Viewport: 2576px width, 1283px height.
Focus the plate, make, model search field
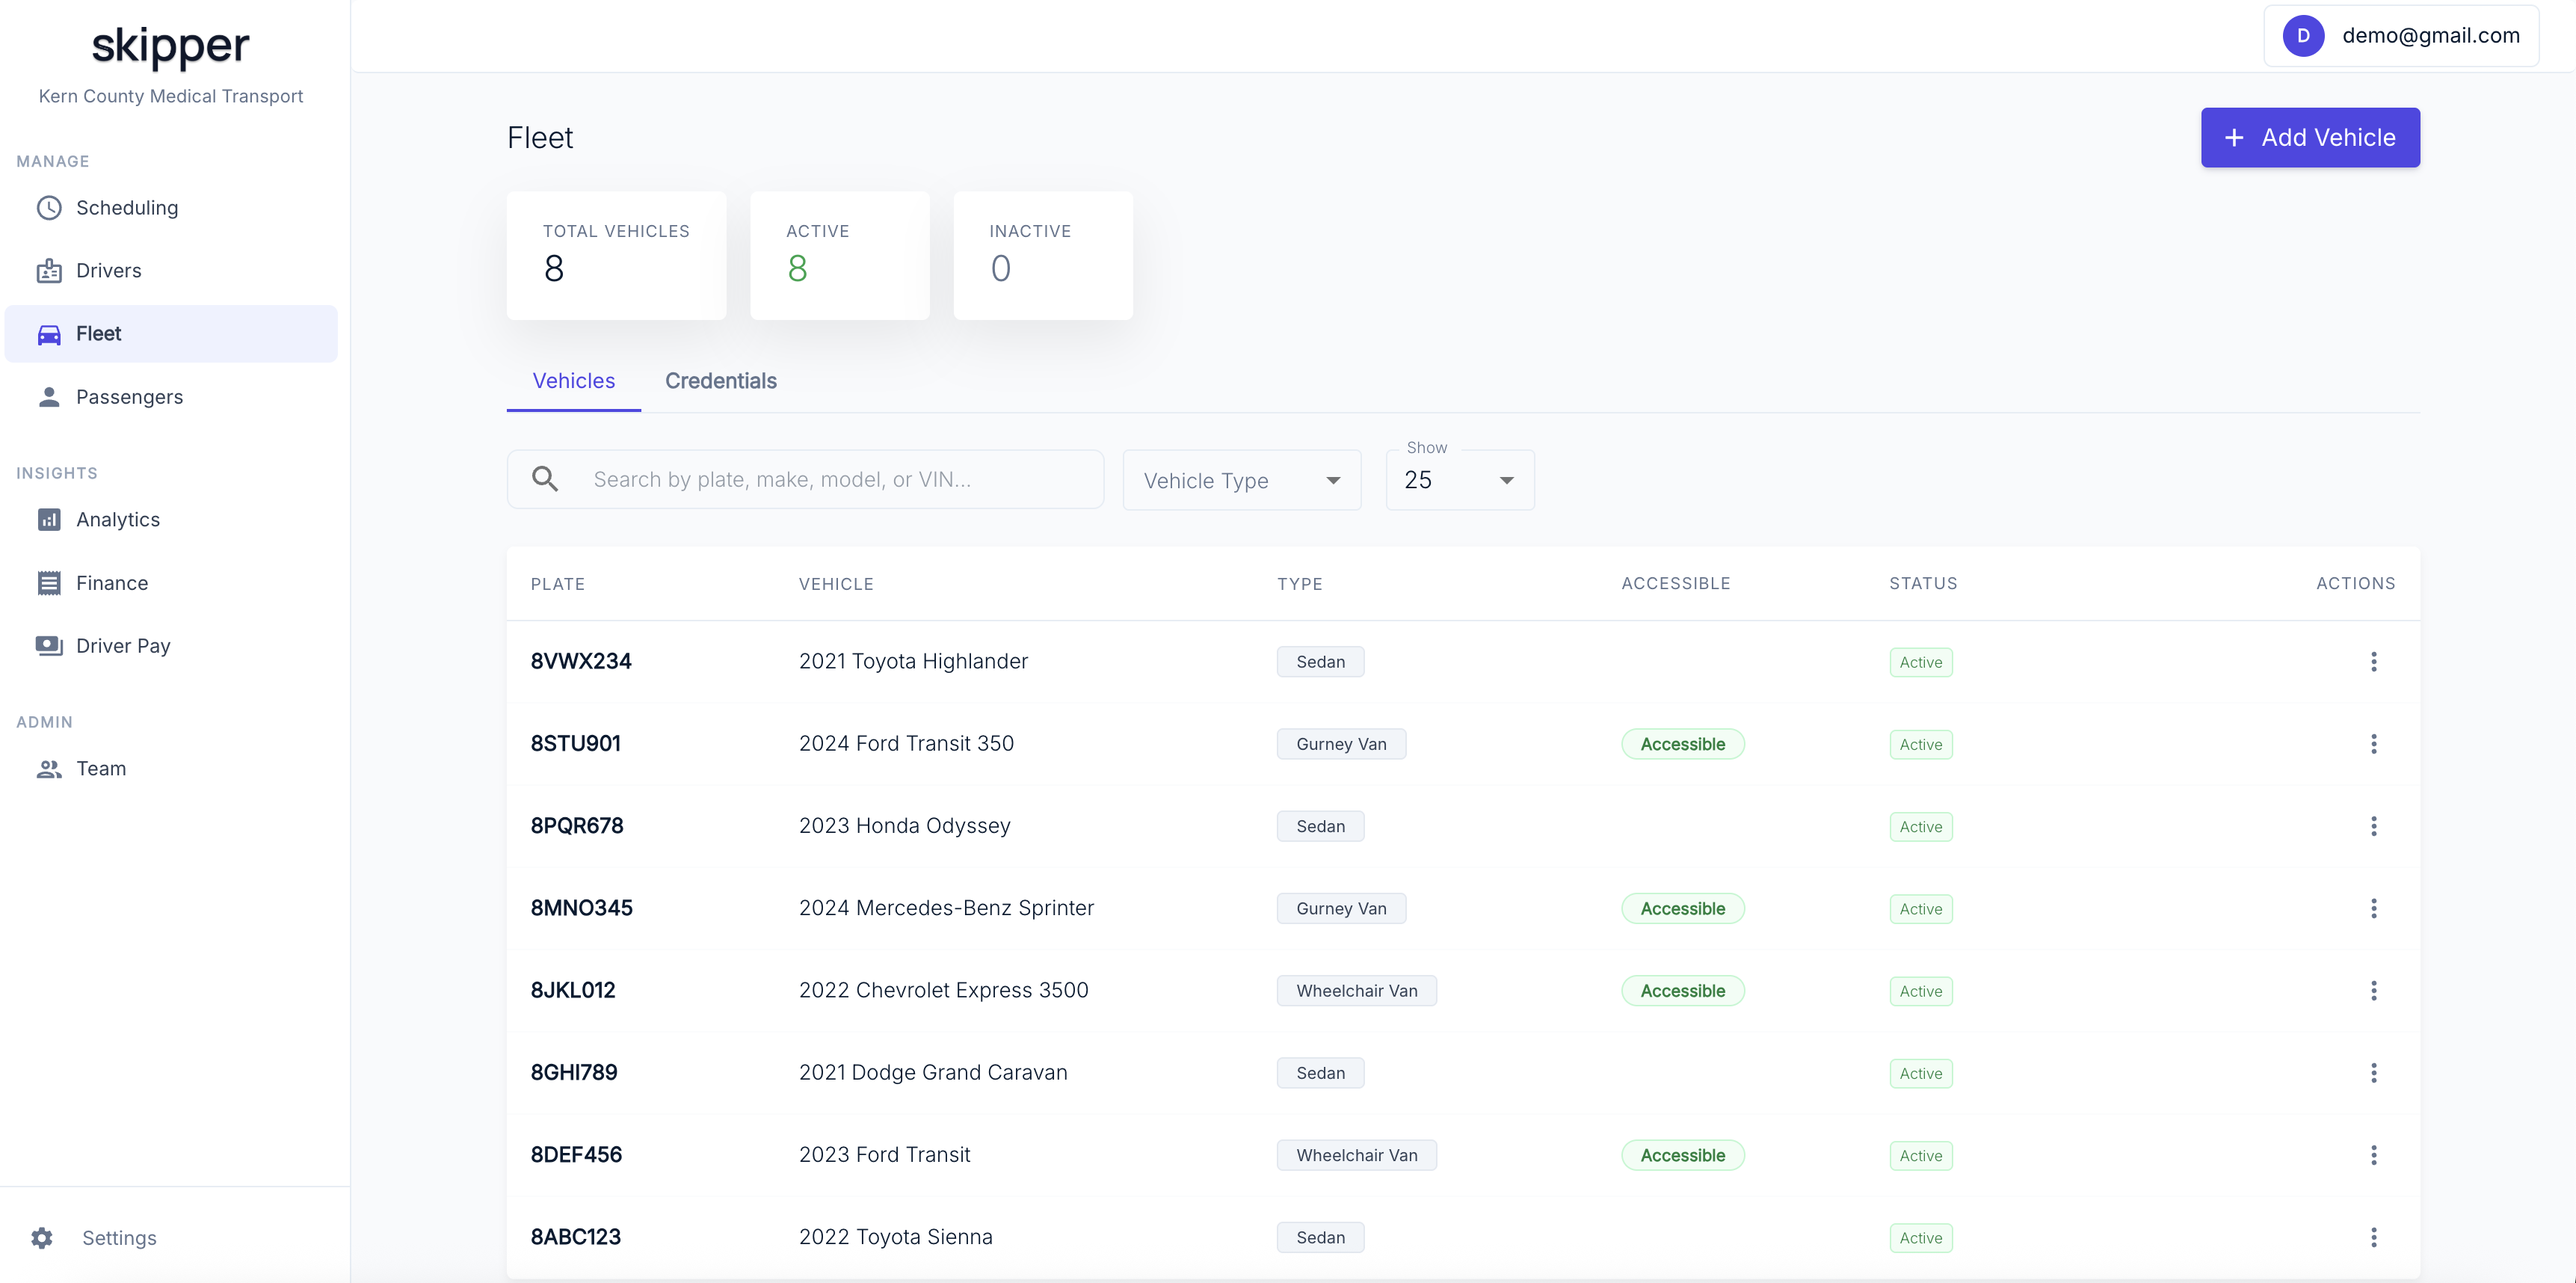[x=805, y=479]
